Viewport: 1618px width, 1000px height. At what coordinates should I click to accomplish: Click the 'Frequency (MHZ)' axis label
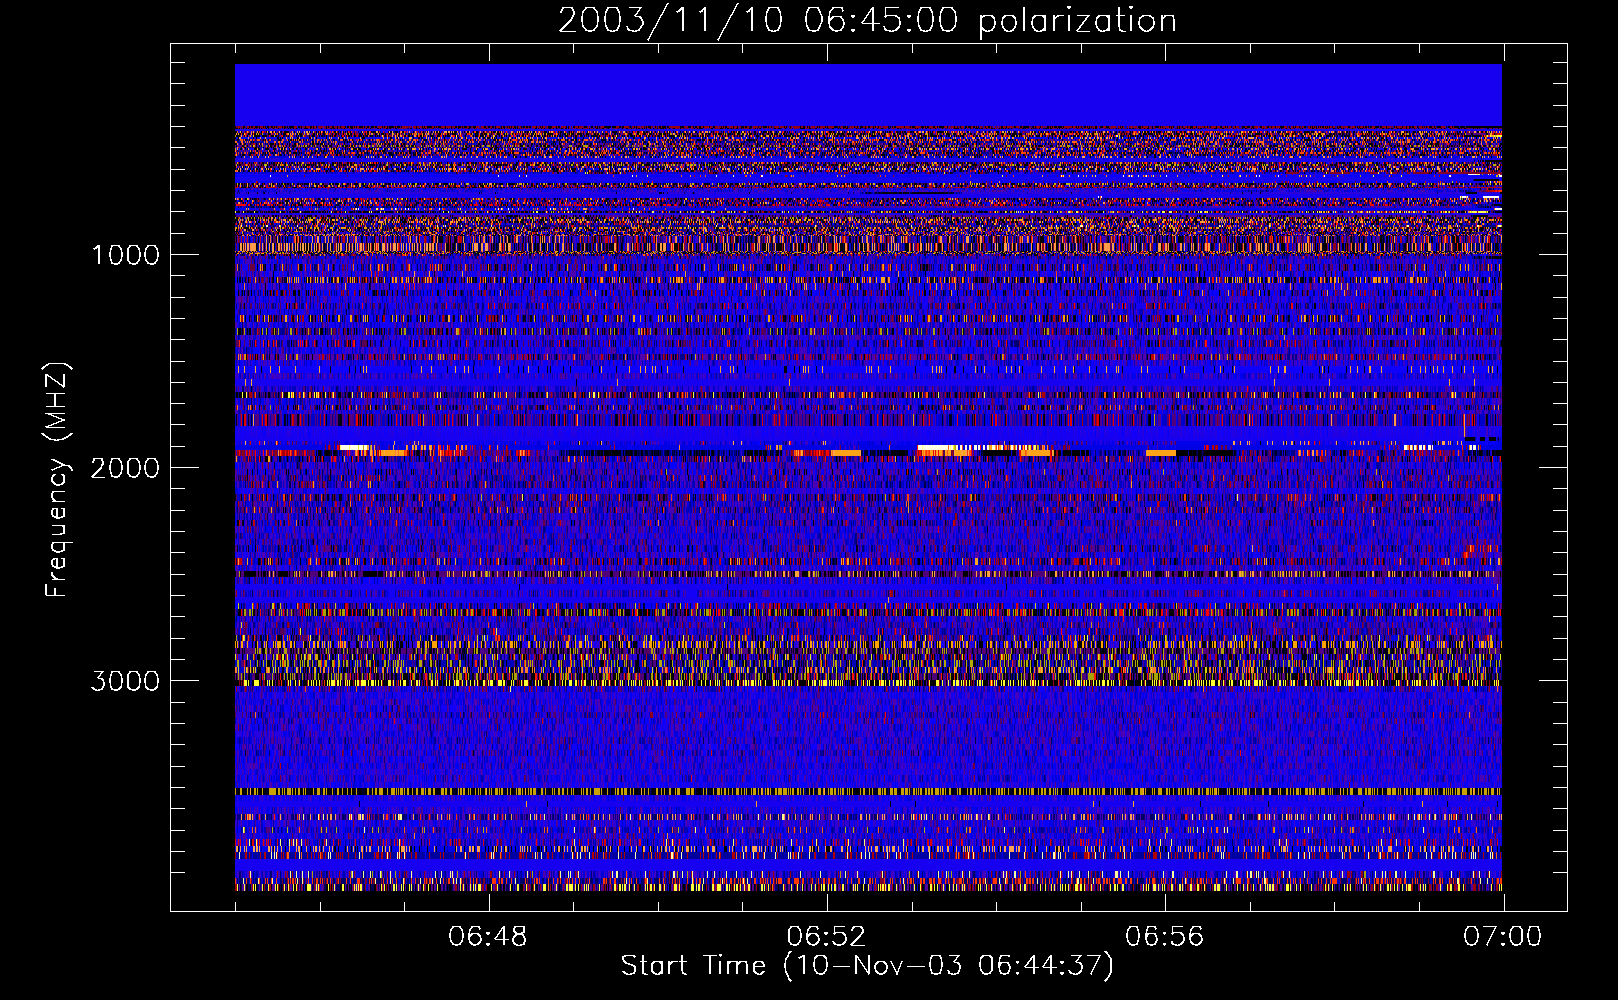[57, 480]
